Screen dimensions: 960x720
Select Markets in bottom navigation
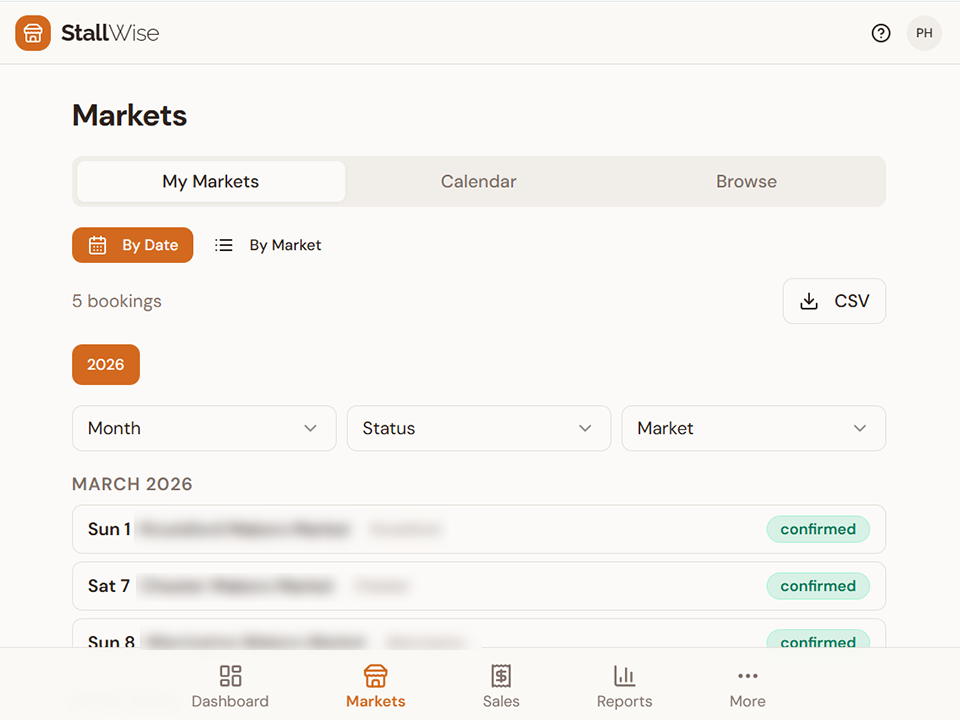tap(375, 686)
